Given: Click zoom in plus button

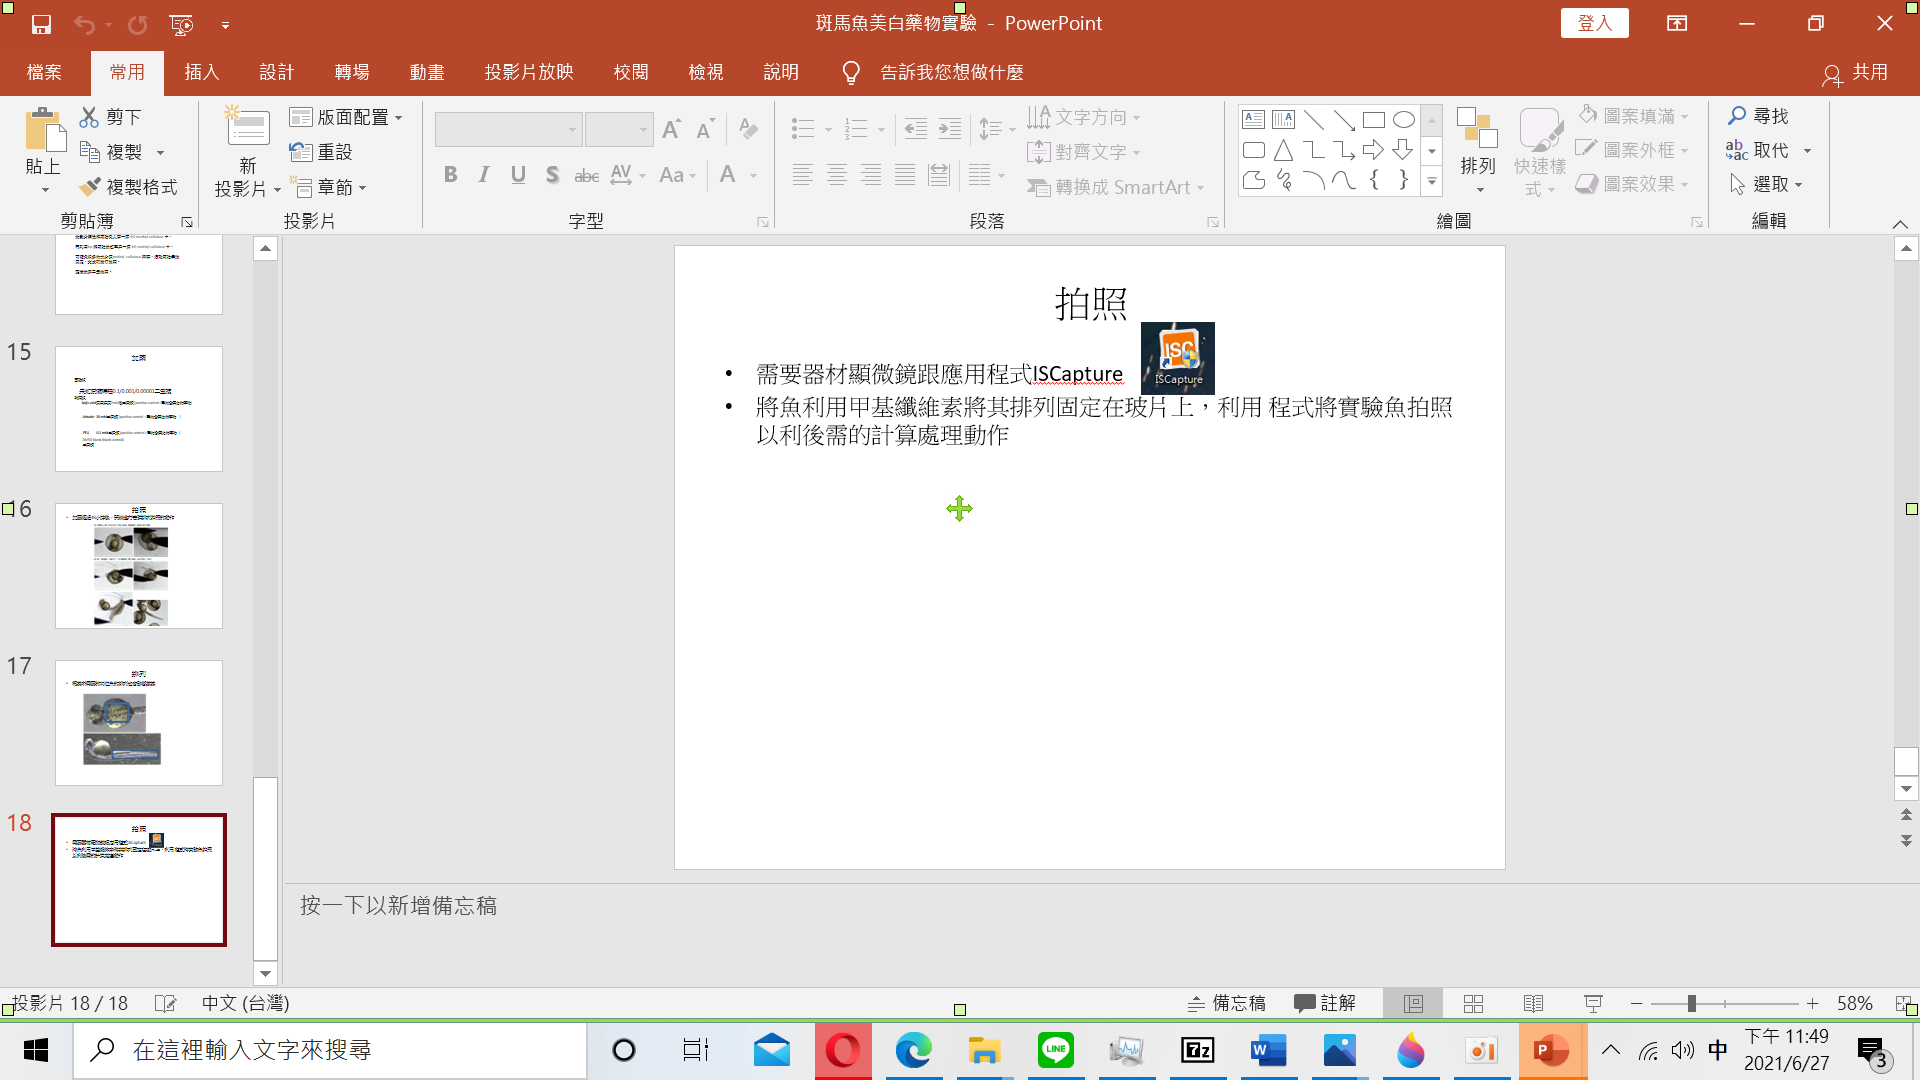Looking at the screenshot, I should (x=1812, y=1003).
